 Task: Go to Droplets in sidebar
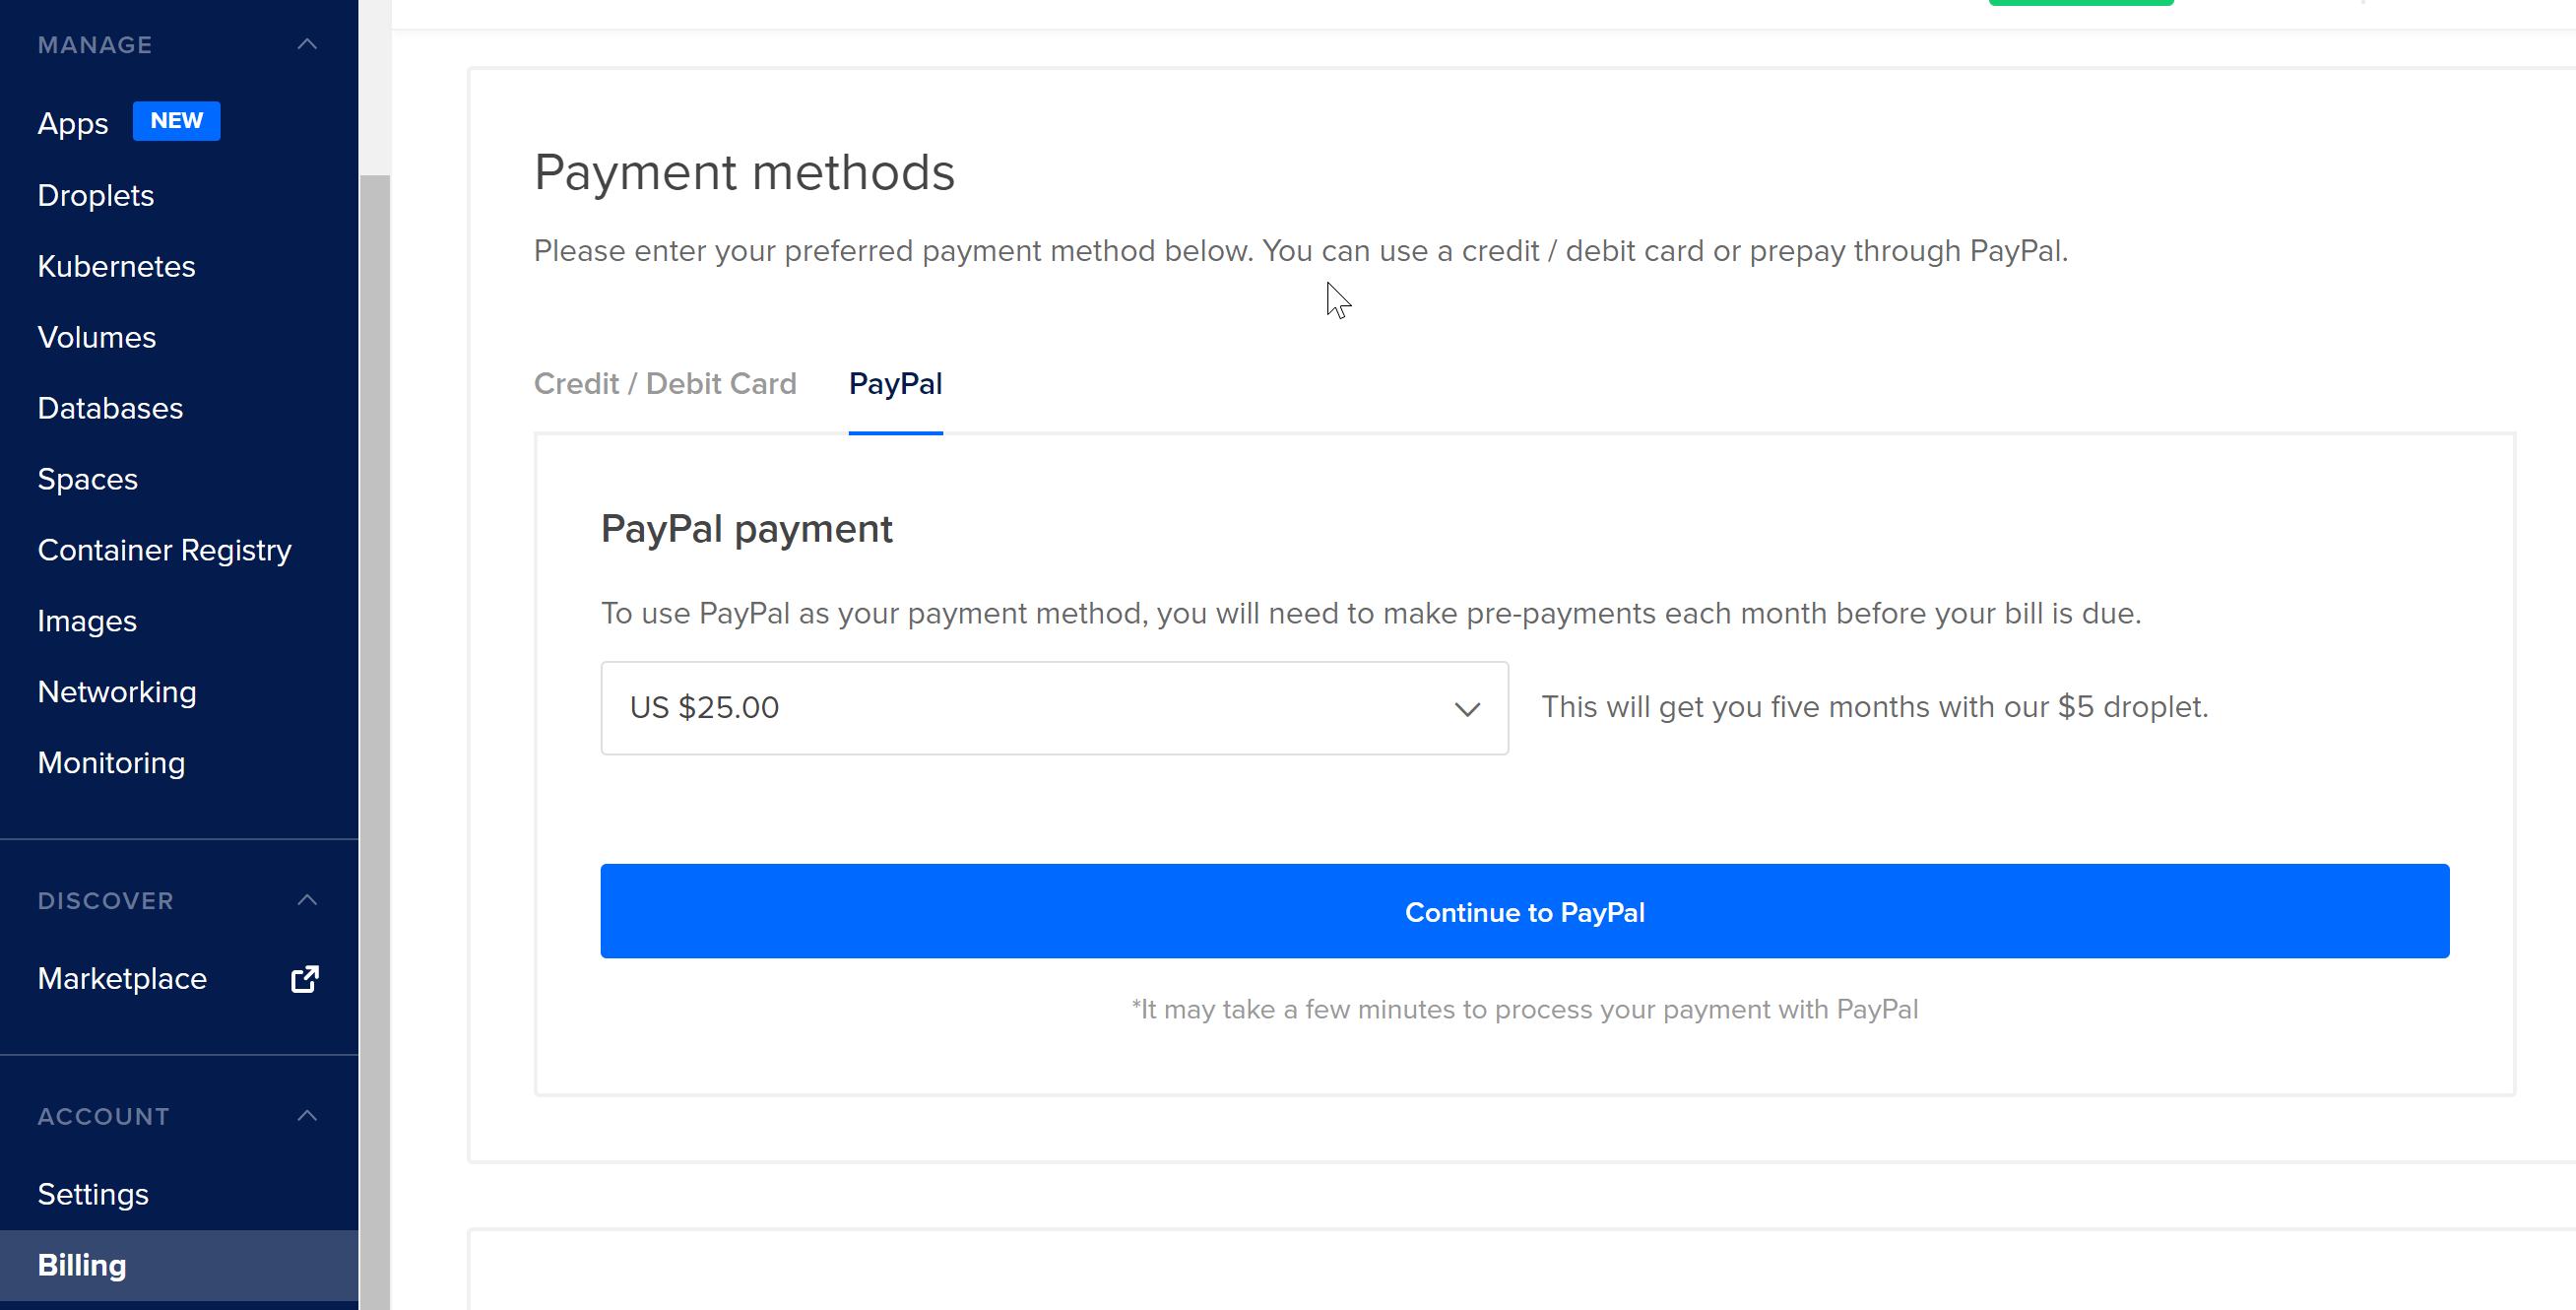click(96, 195)
